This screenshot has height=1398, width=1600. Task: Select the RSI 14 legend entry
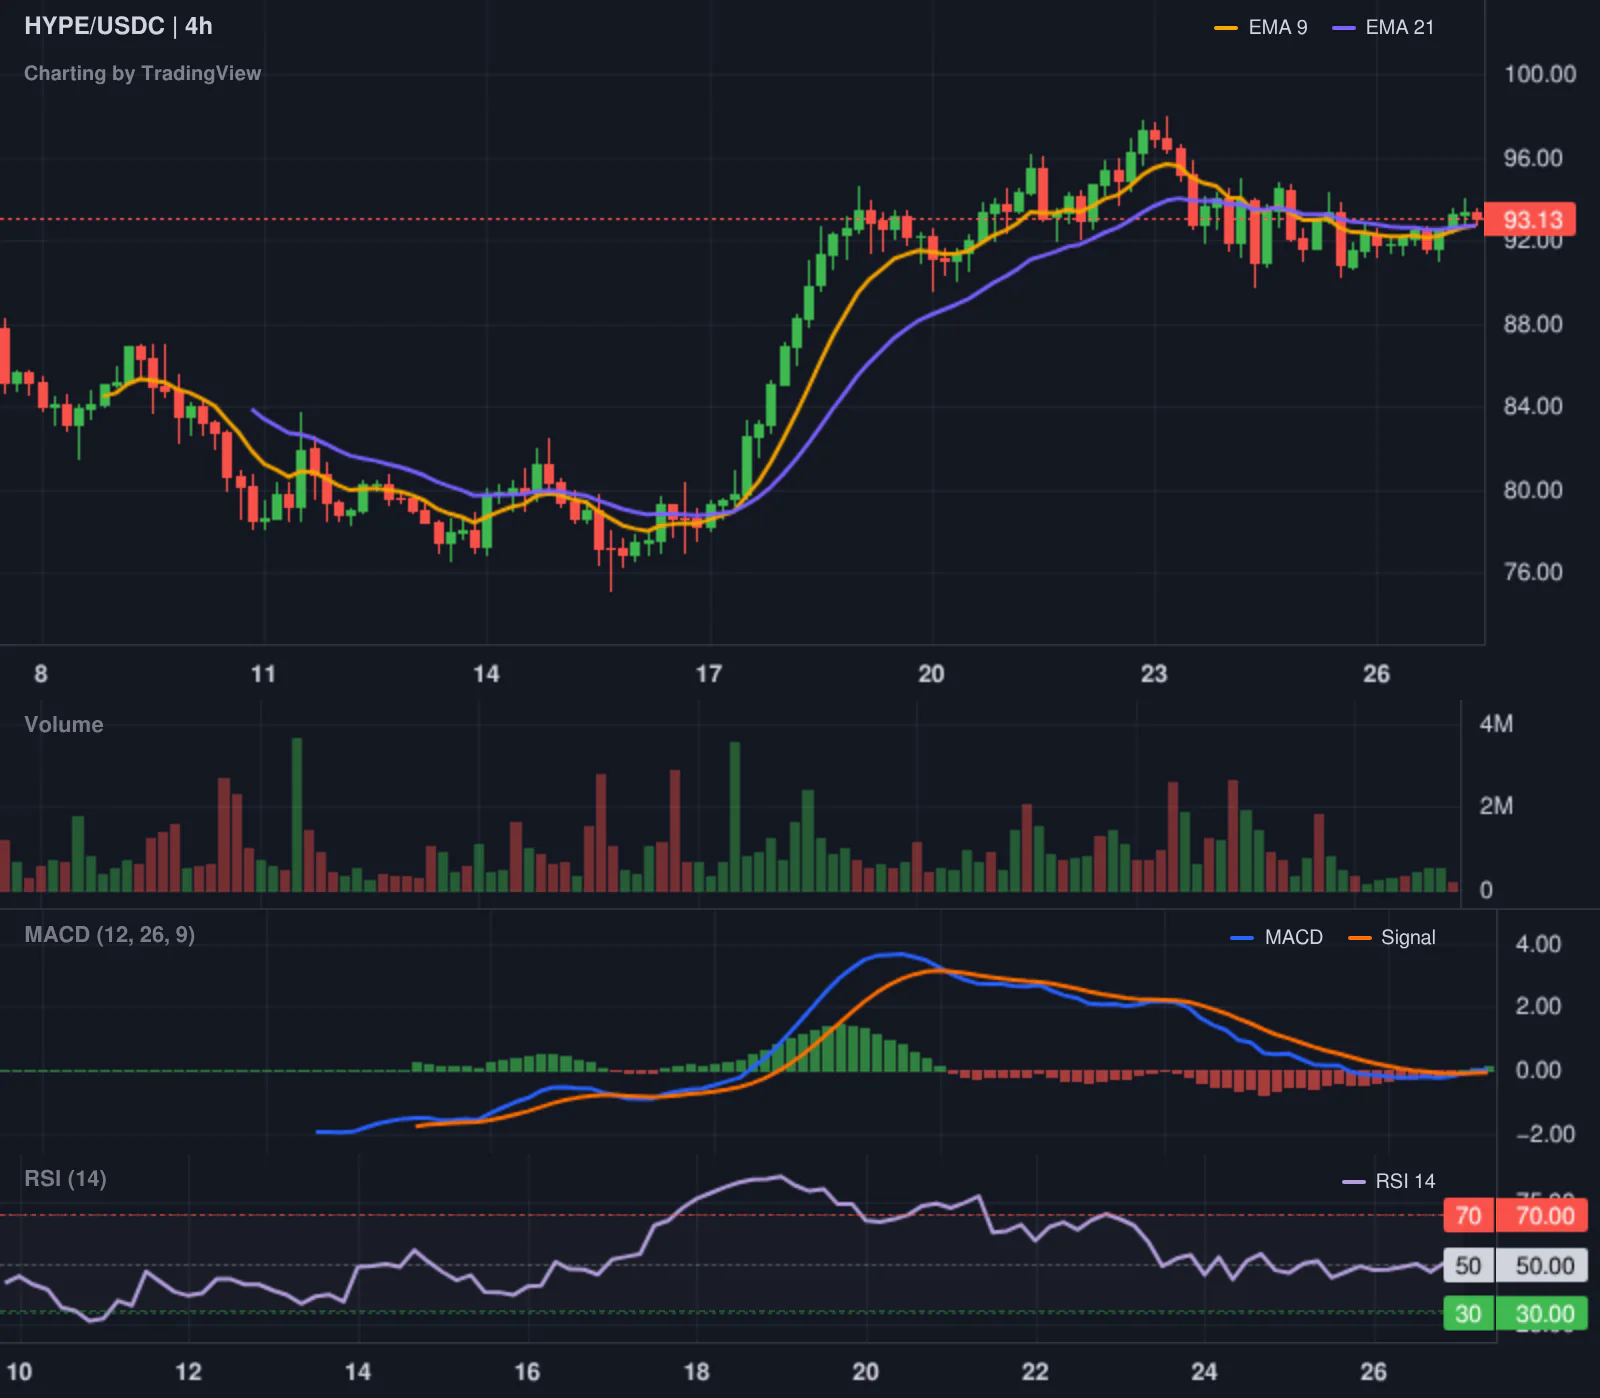[1389, 1182]
